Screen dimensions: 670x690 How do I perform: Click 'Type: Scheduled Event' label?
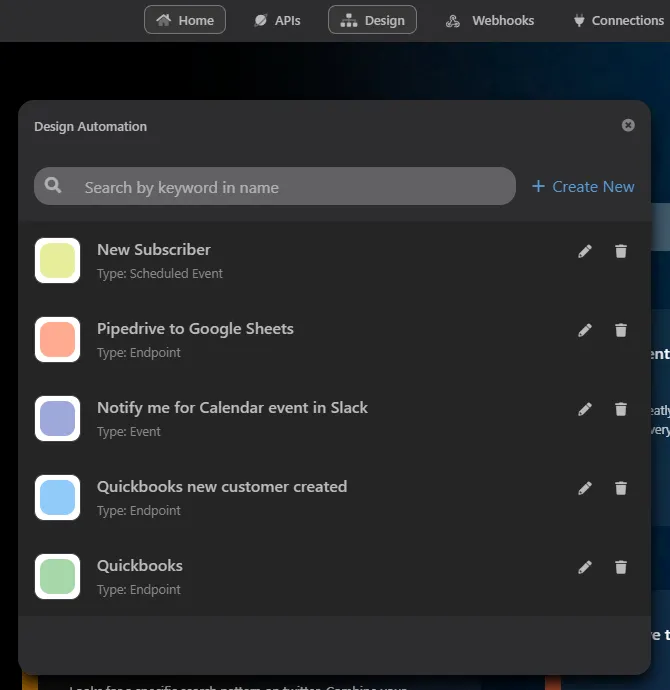(160, 274)
